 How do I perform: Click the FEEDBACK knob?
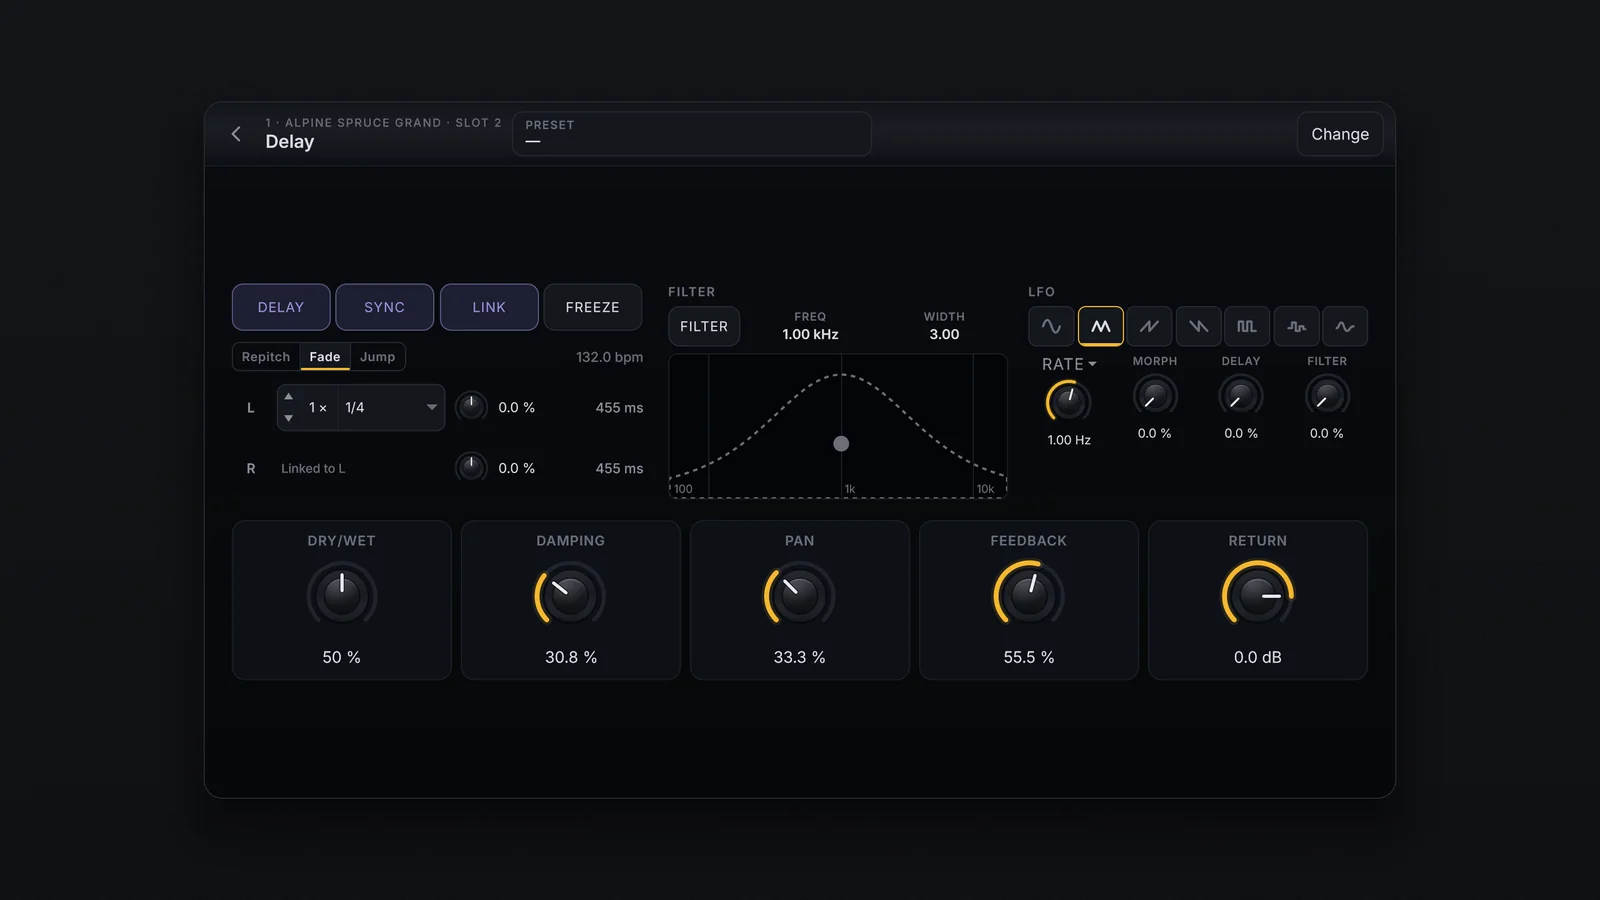1028,596
